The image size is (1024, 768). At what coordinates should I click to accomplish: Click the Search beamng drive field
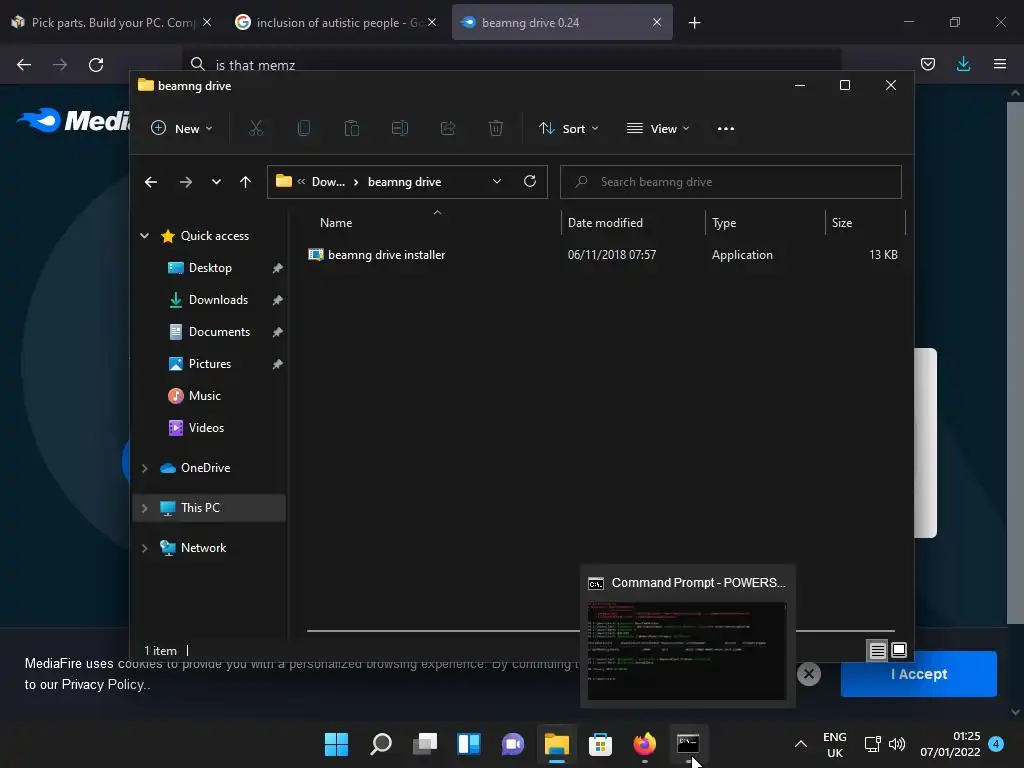(731, 182)
